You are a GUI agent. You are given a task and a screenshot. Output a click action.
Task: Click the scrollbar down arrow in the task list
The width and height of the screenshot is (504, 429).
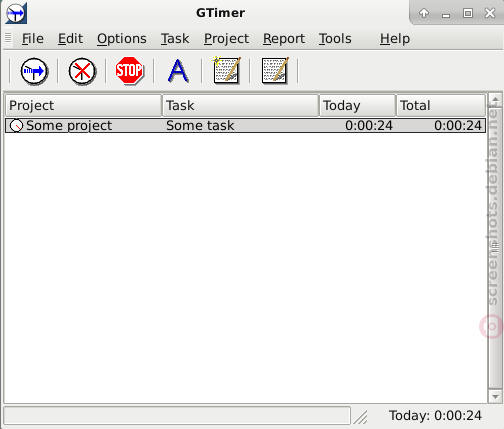click(495, 397)
